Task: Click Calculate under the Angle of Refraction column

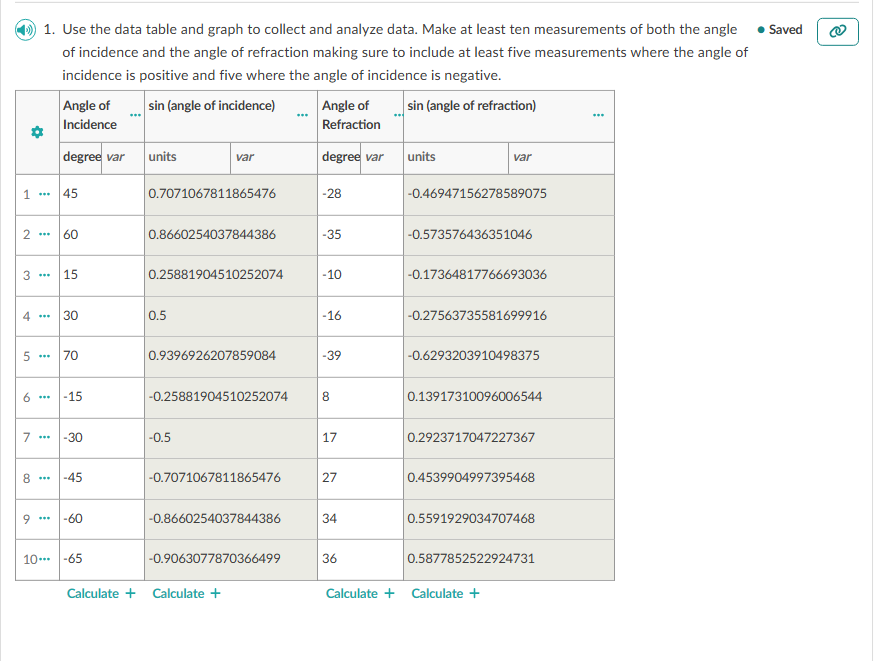Action: (360, 593)
